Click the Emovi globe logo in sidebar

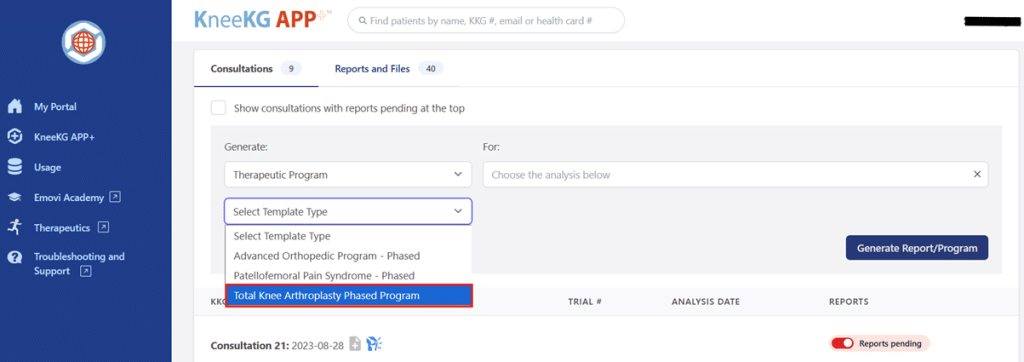[x=84, y=42]
